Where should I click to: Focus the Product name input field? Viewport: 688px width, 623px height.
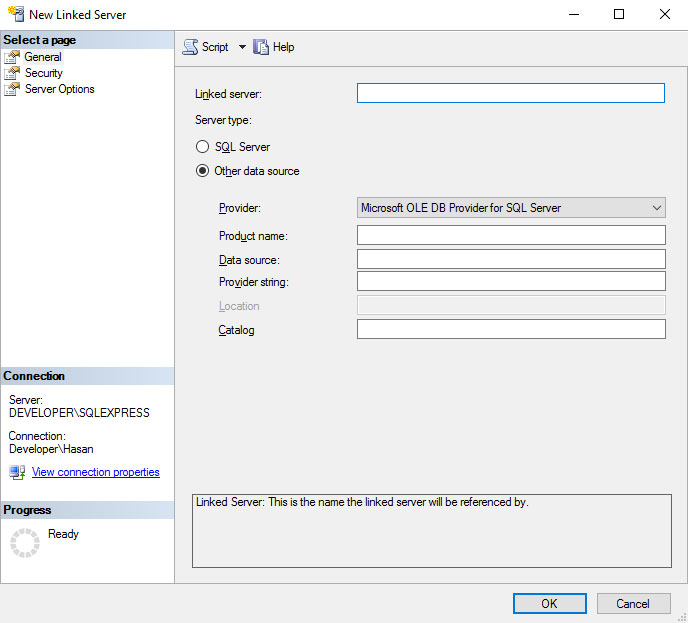point(511,235)
